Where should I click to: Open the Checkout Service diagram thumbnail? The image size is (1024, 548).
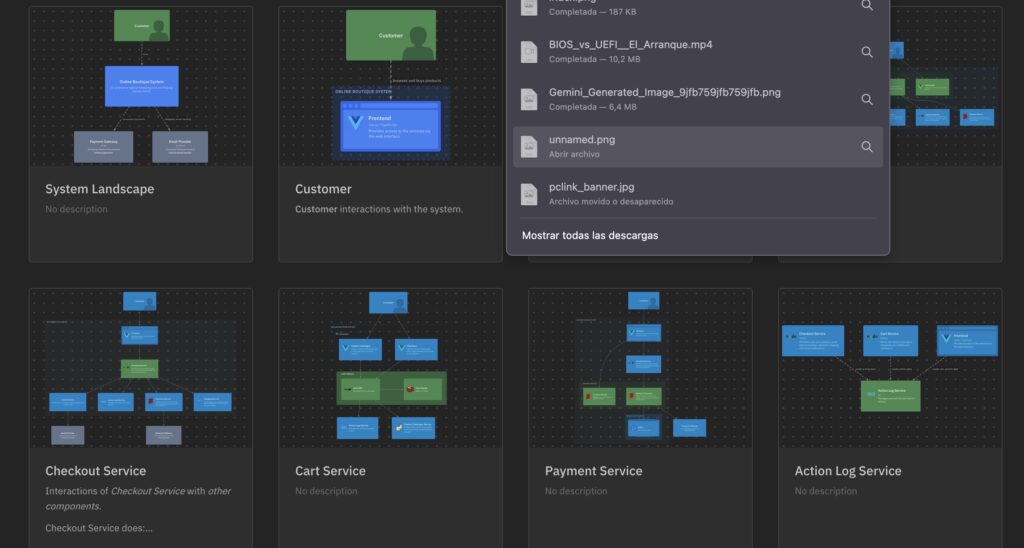coord(141,368)
